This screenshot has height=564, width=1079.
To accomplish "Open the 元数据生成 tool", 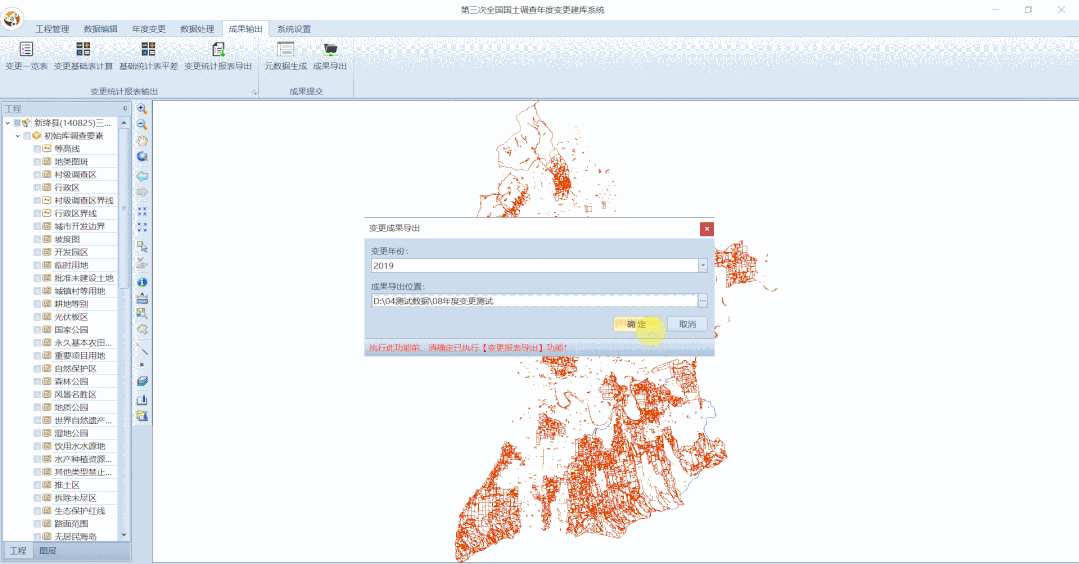I will pyautogui.click(x=286, y=56).
